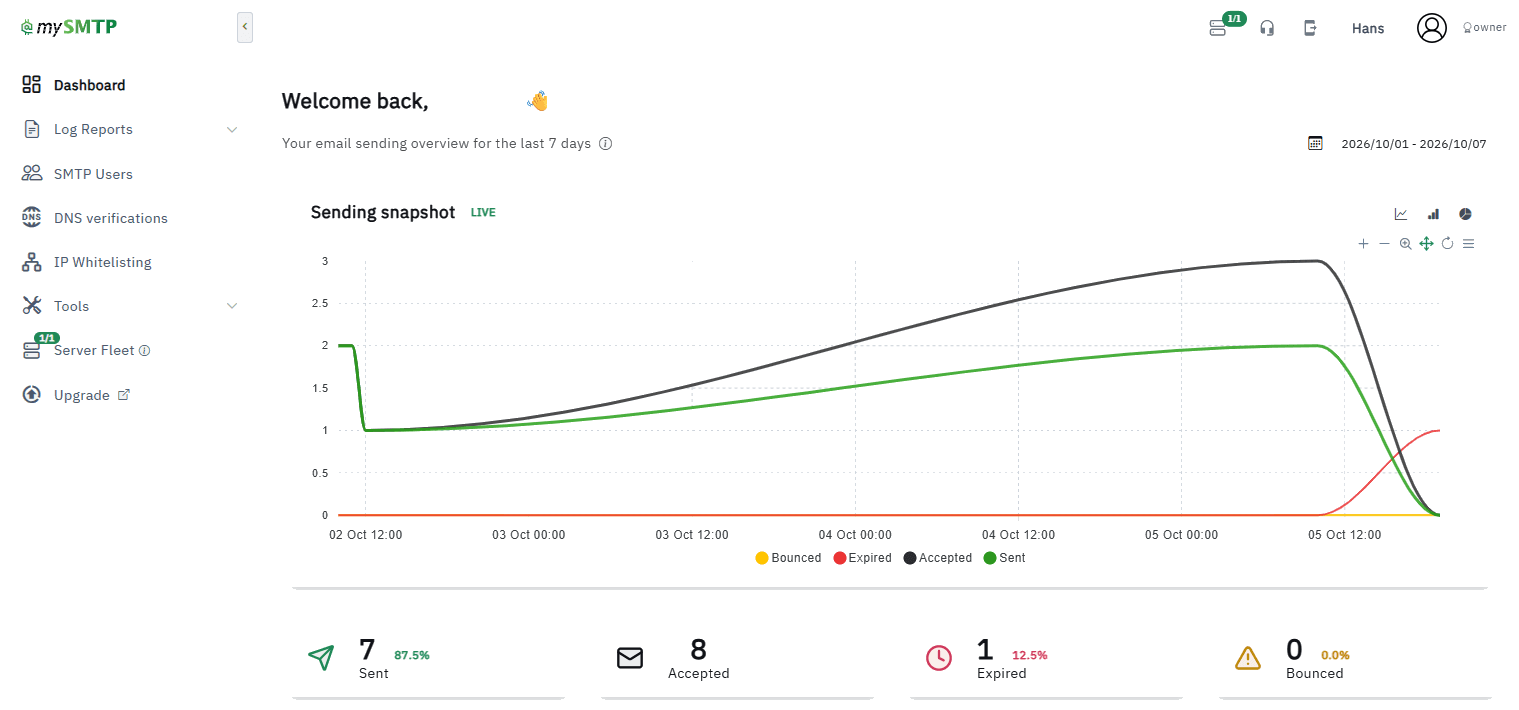
Task: Click the Bounced stat warning icon
Action: coord(1248,657)
